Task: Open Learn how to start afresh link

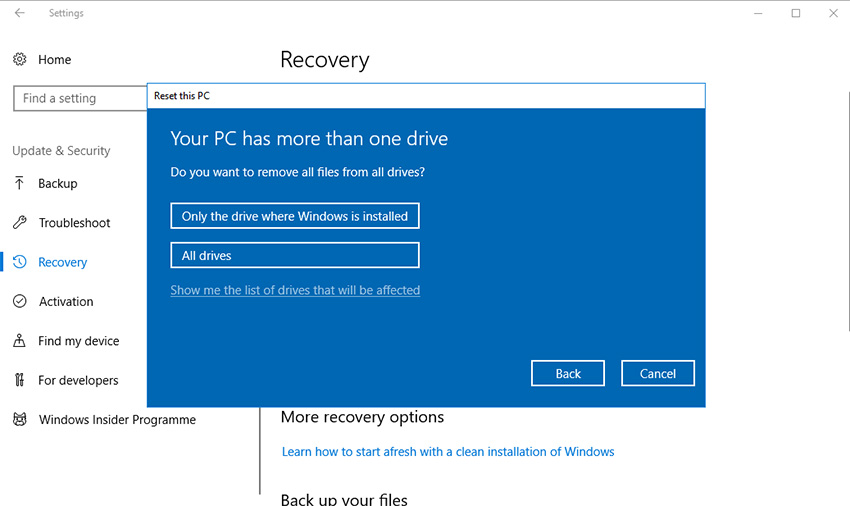Action: coord(448,452)
